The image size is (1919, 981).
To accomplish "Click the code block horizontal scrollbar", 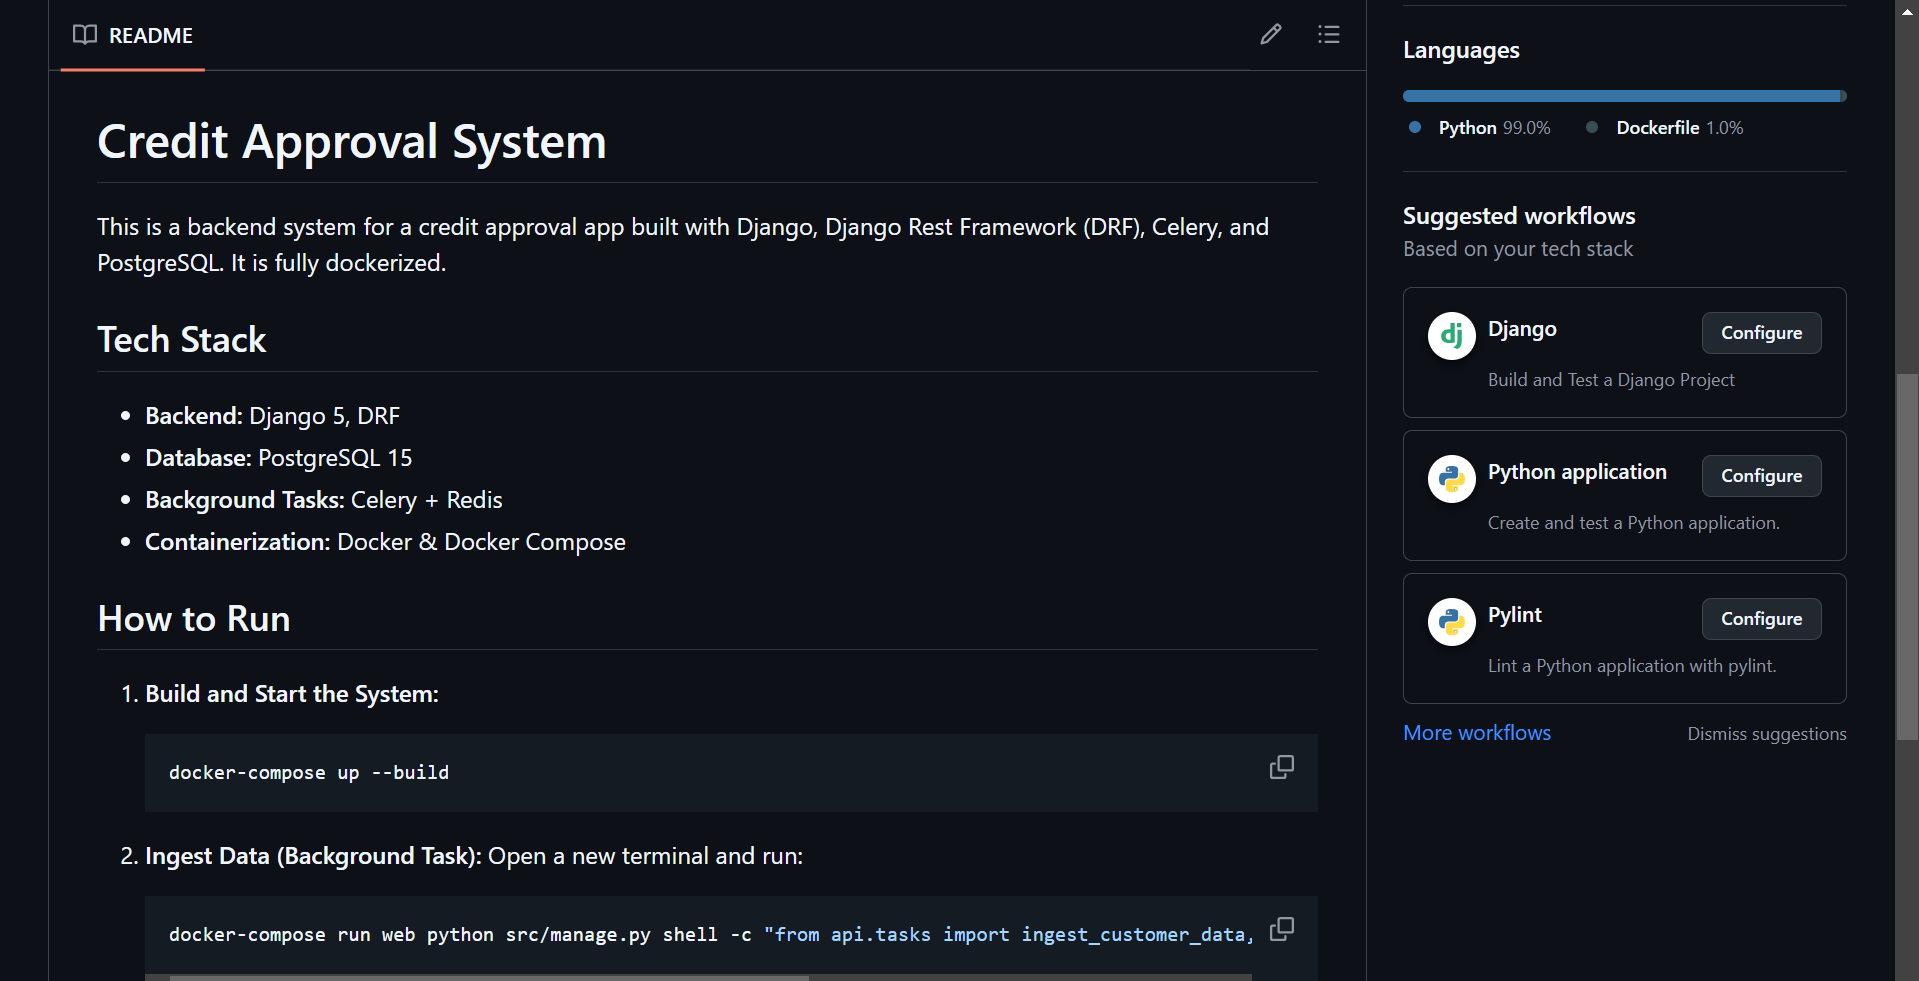I will (x=488, y=977).
